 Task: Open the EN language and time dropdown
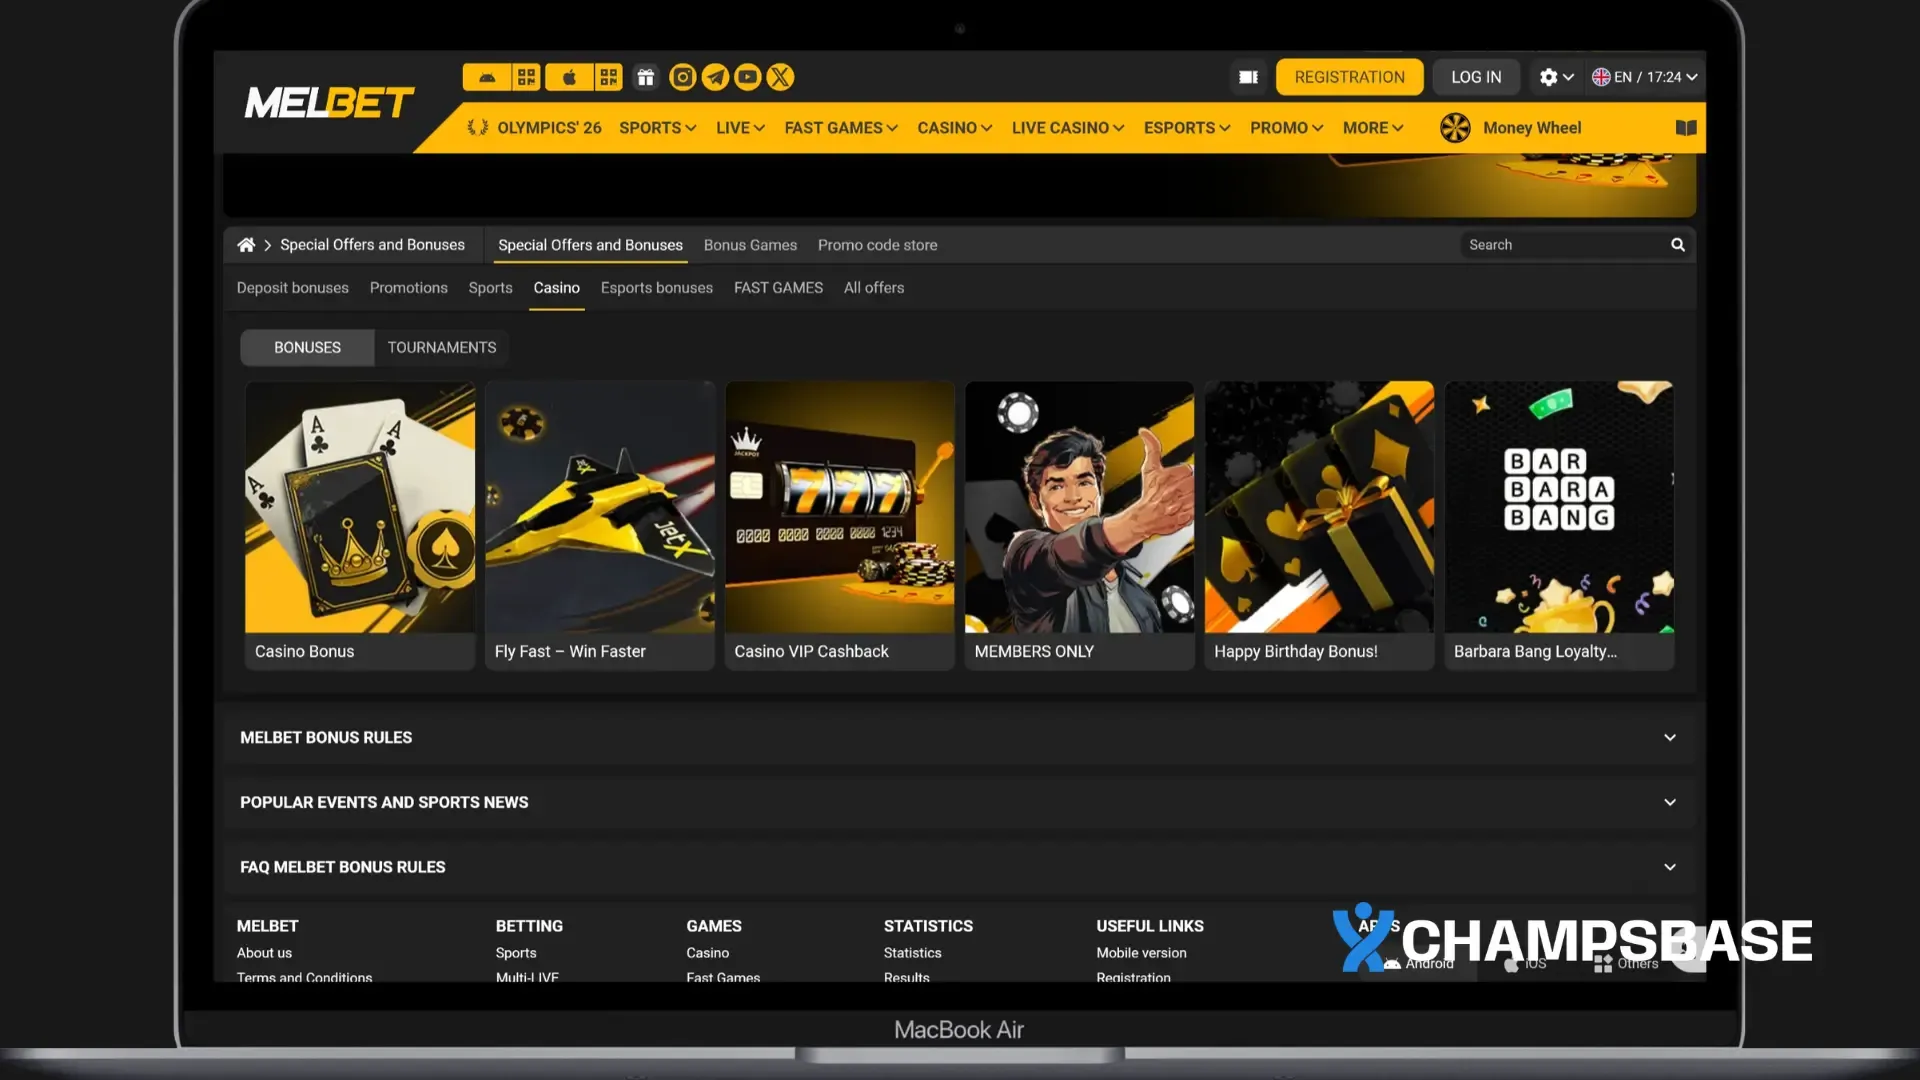pyautogui.click(x=1645, y=77)
